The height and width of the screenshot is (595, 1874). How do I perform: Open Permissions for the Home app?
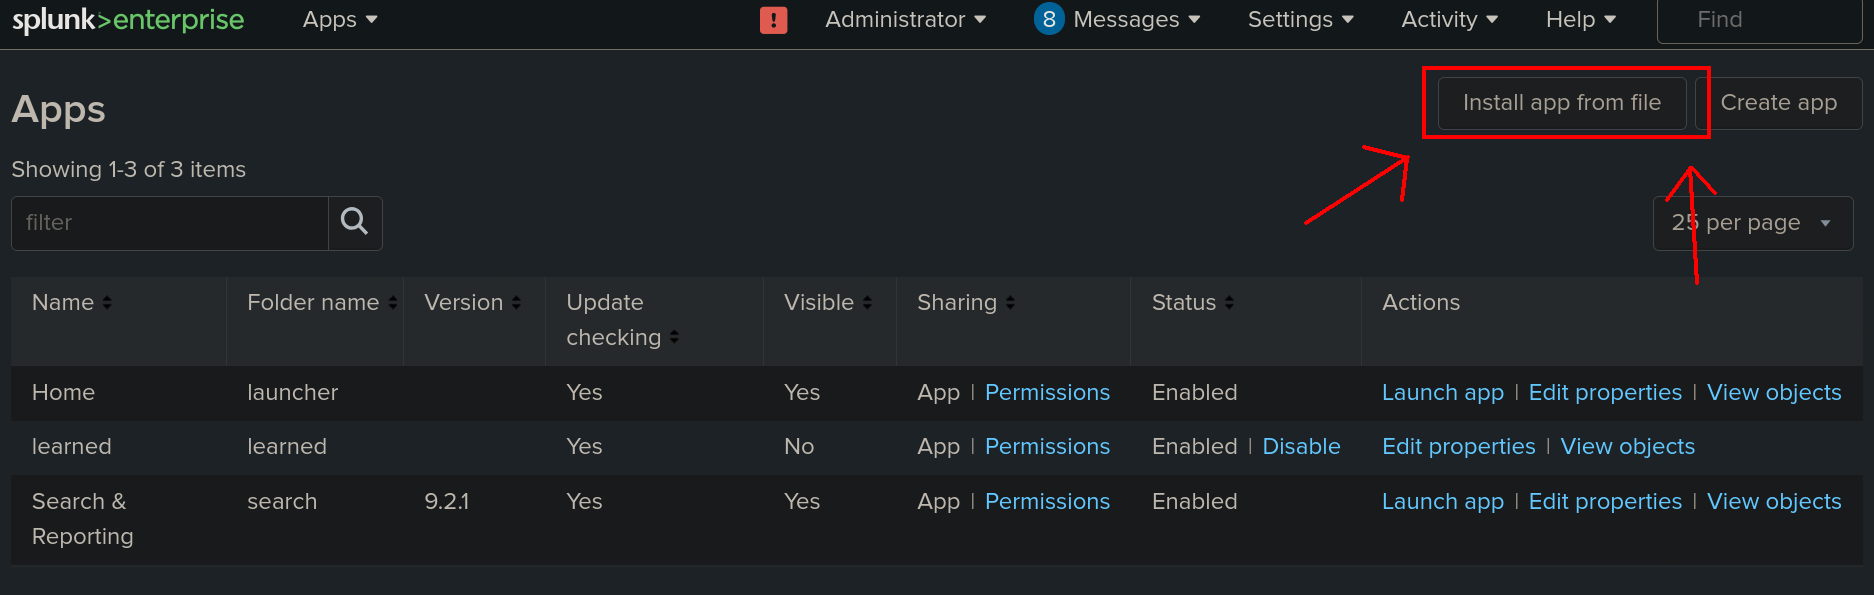(x=1047, y=393)
